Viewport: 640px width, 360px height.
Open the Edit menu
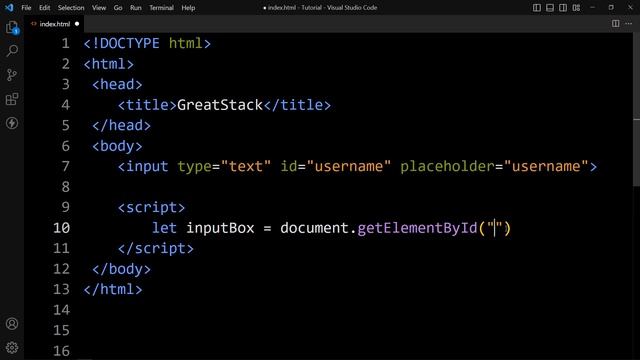click(44, 8)
